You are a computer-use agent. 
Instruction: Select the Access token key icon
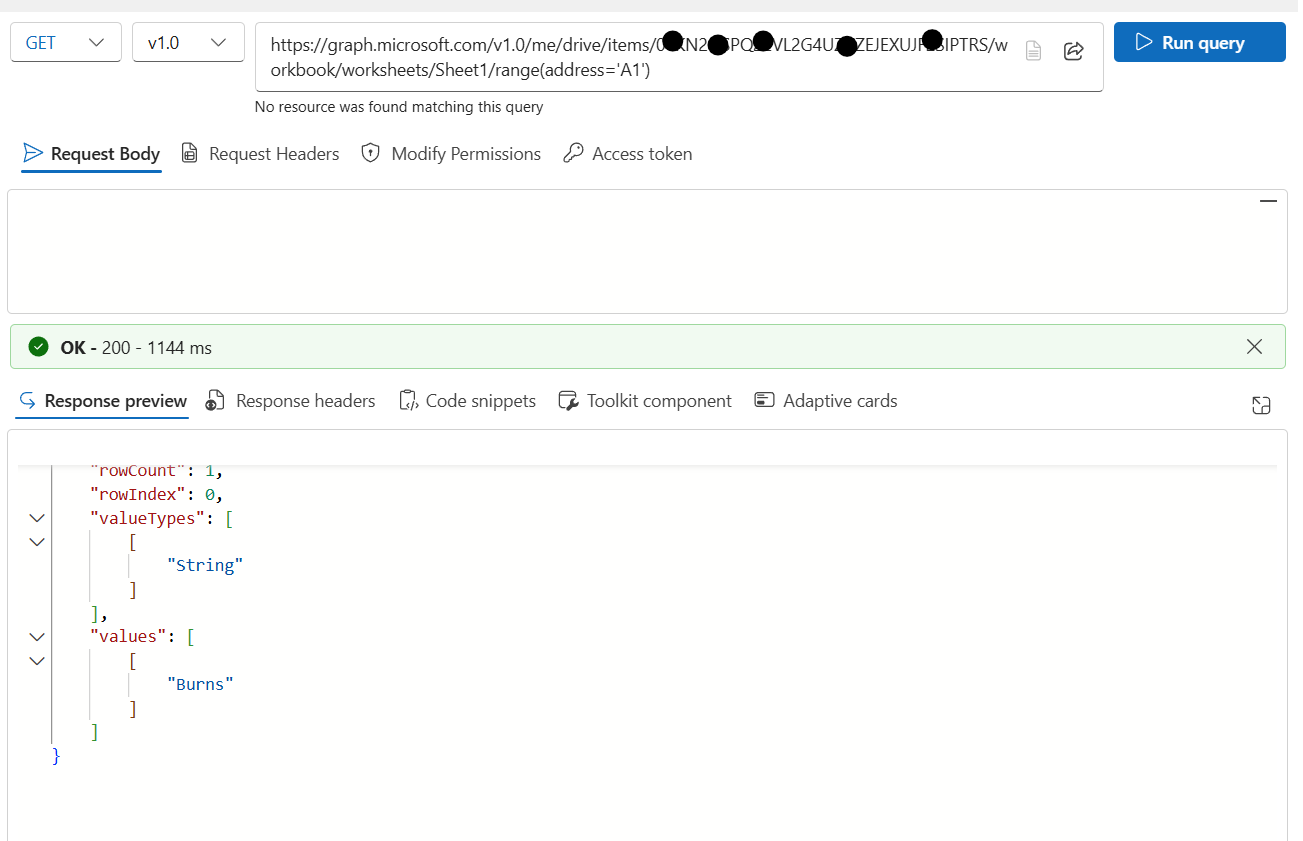[573, 153]
